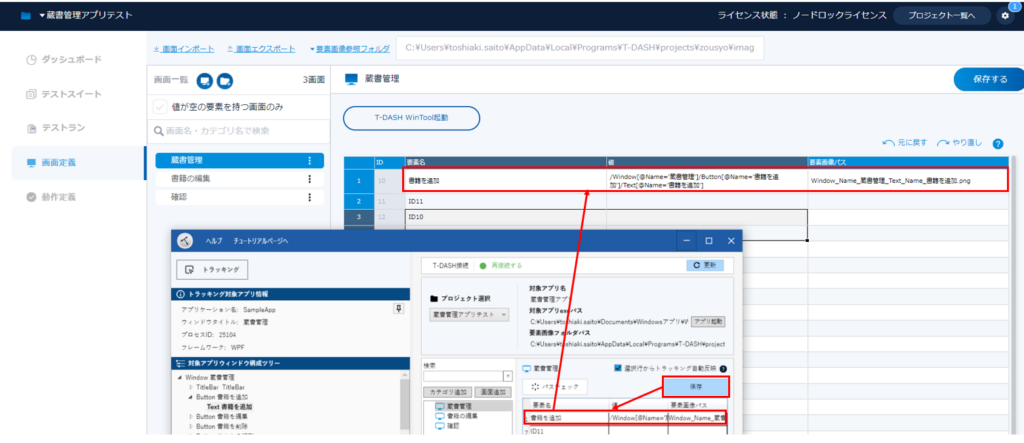Image resolution: width=1024 pixels, height=443 pixels.
Task: Click the 保存する button
Action: coord(981,79)
